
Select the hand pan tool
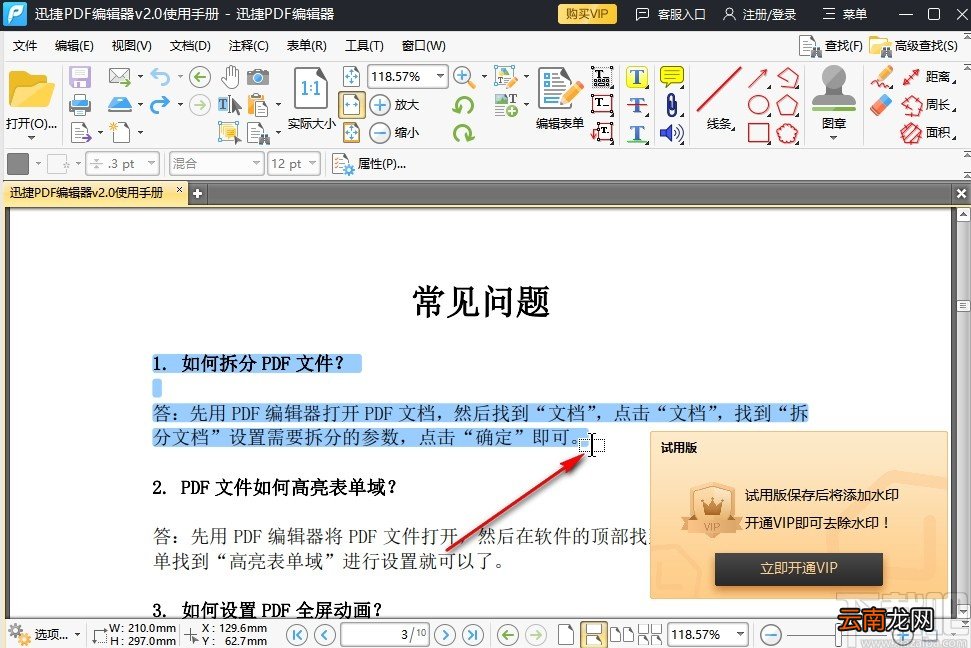[230, 77]
